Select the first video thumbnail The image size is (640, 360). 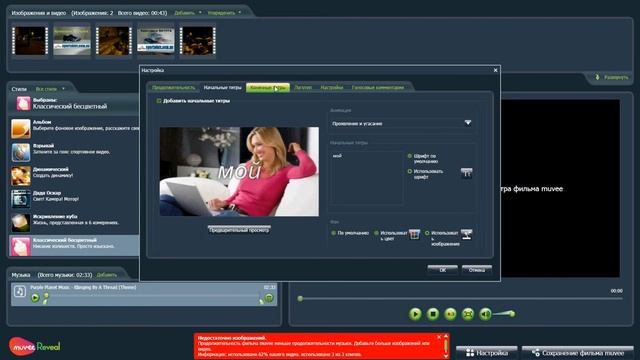pos(30,41)
